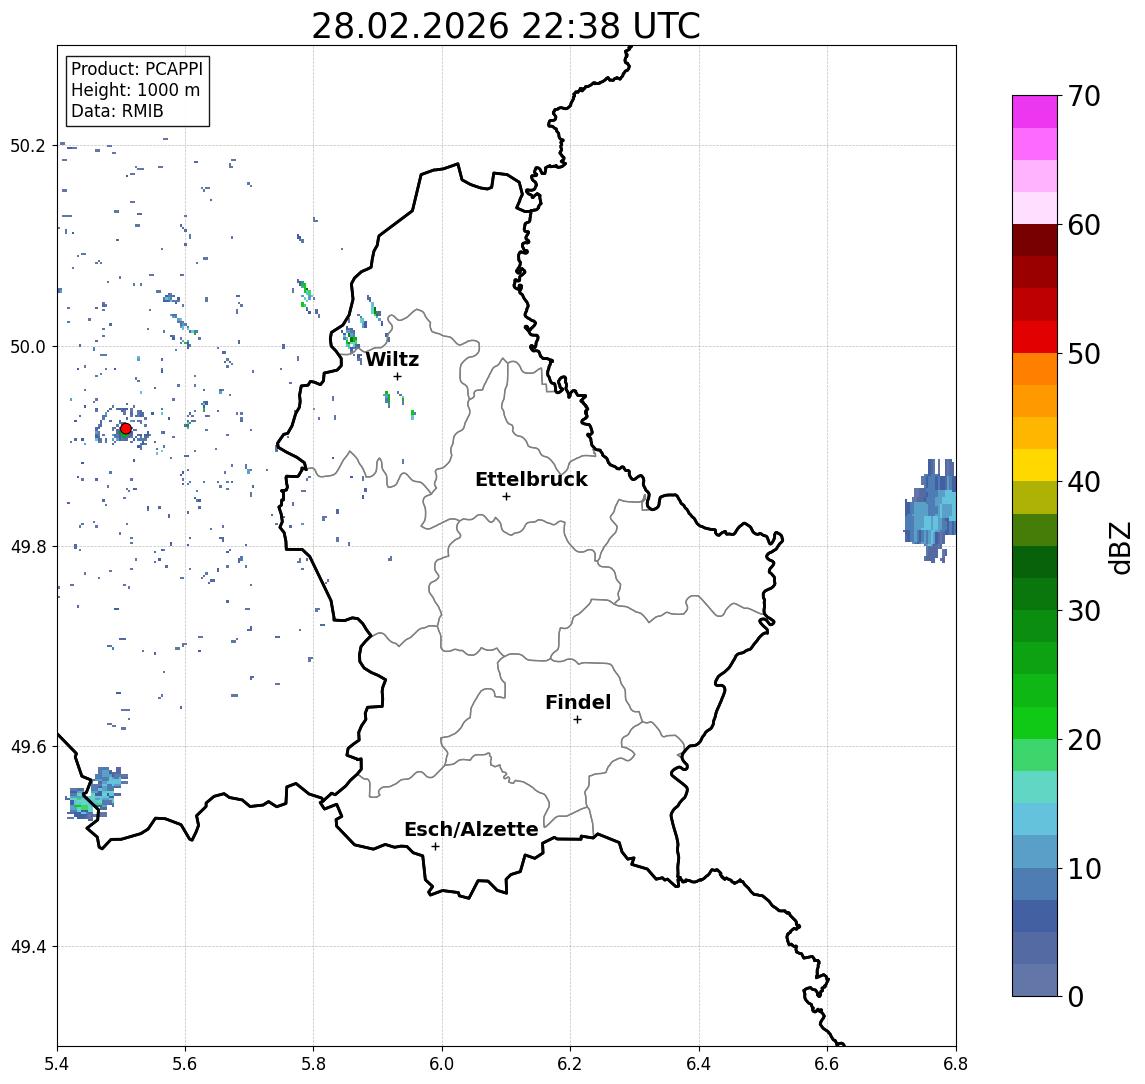Screen dimensions: 1145x1084
Task: Click the latitude label 50.2
Action: (28, 145)
